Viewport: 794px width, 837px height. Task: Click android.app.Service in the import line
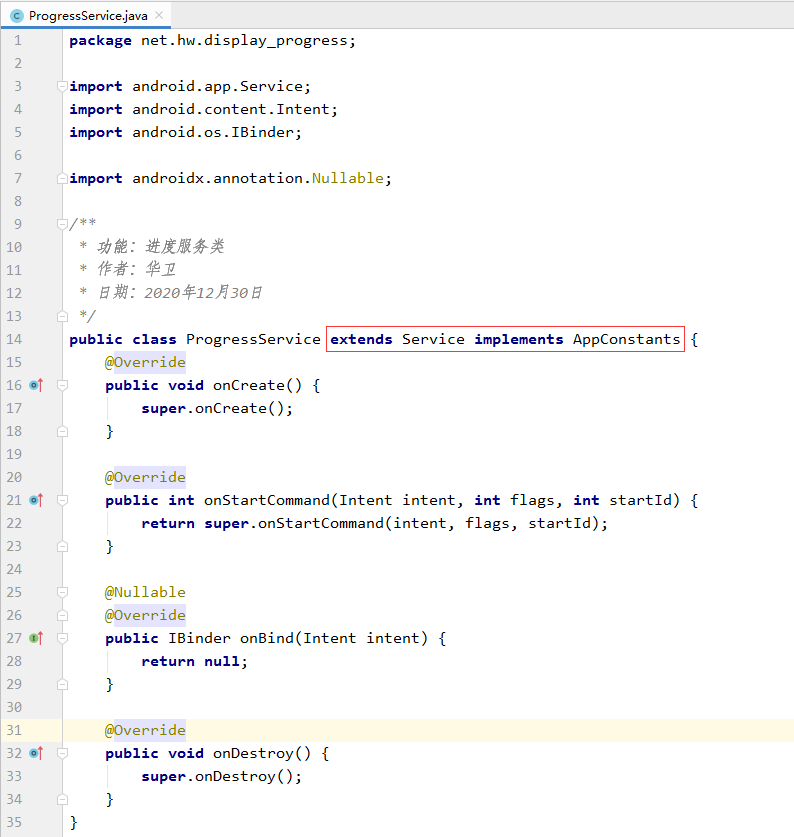(217, 86)
